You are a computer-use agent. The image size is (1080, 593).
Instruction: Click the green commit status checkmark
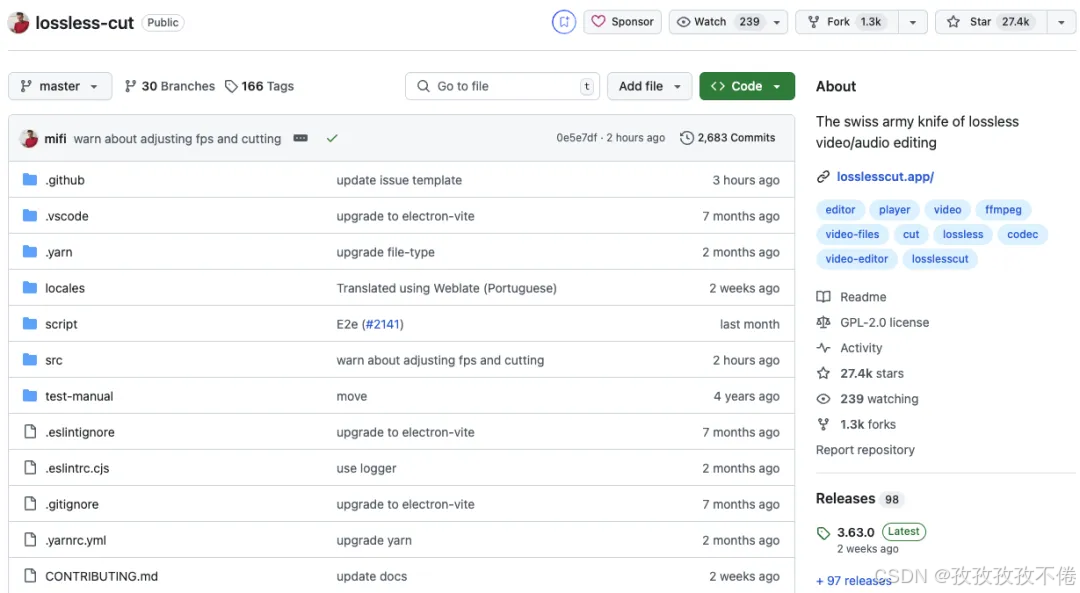(x=332, y=138)
